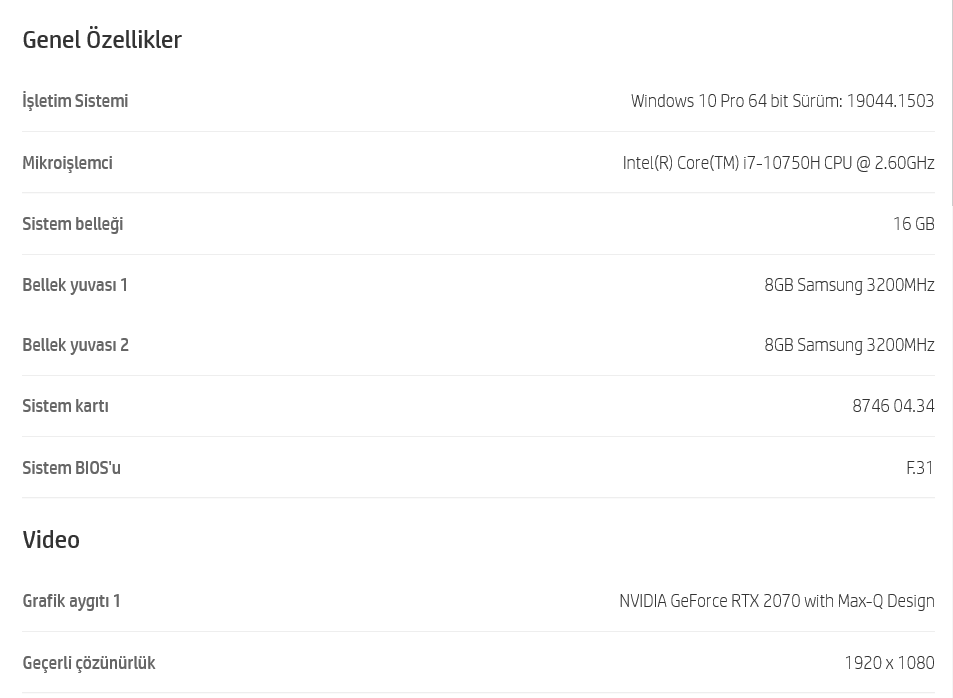Select the Sistem kartı label
This screenshot has width=953, height=698.
point(66,406)
